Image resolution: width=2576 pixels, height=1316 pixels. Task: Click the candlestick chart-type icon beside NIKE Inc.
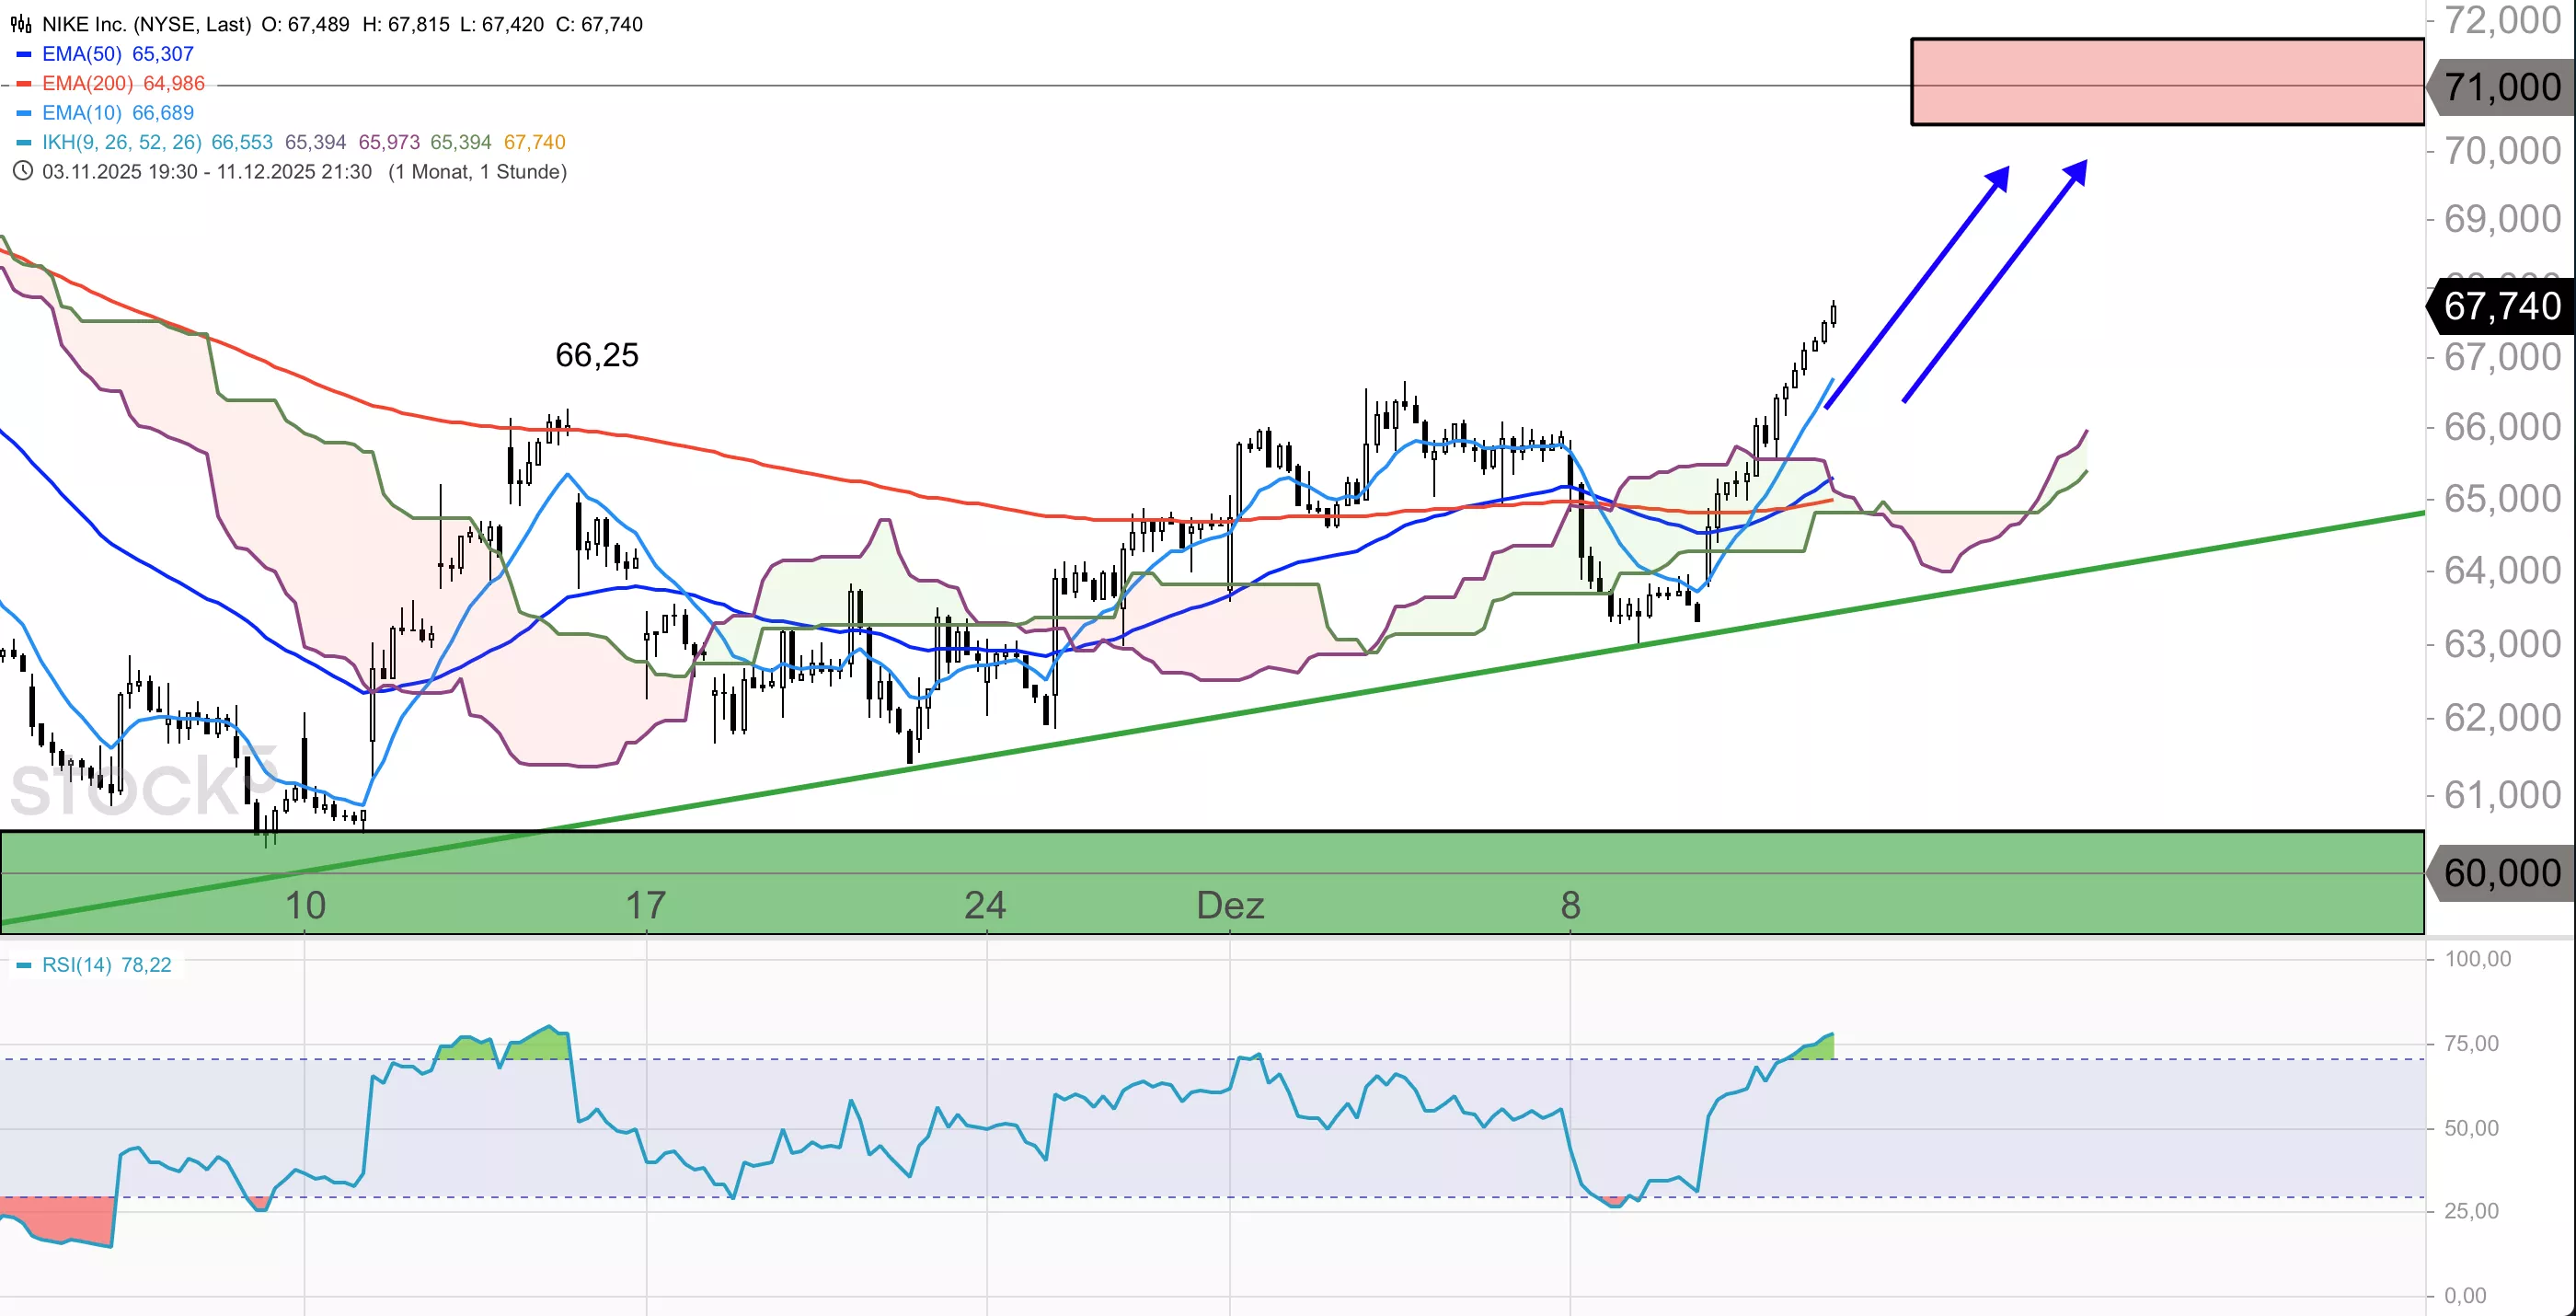21,24
